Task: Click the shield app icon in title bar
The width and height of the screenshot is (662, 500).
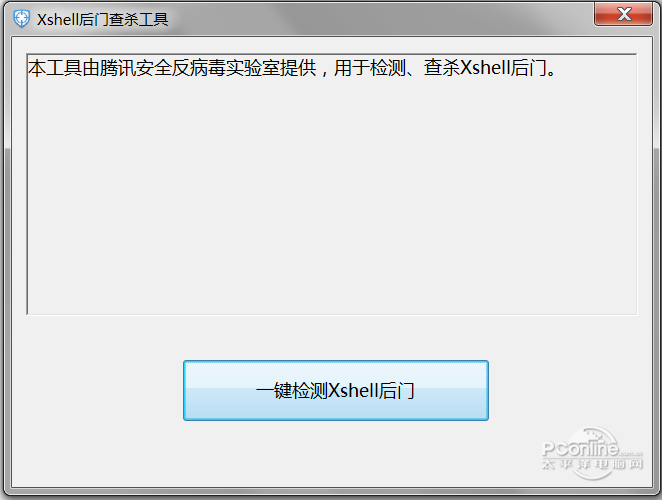Action: tap(21, 19)
